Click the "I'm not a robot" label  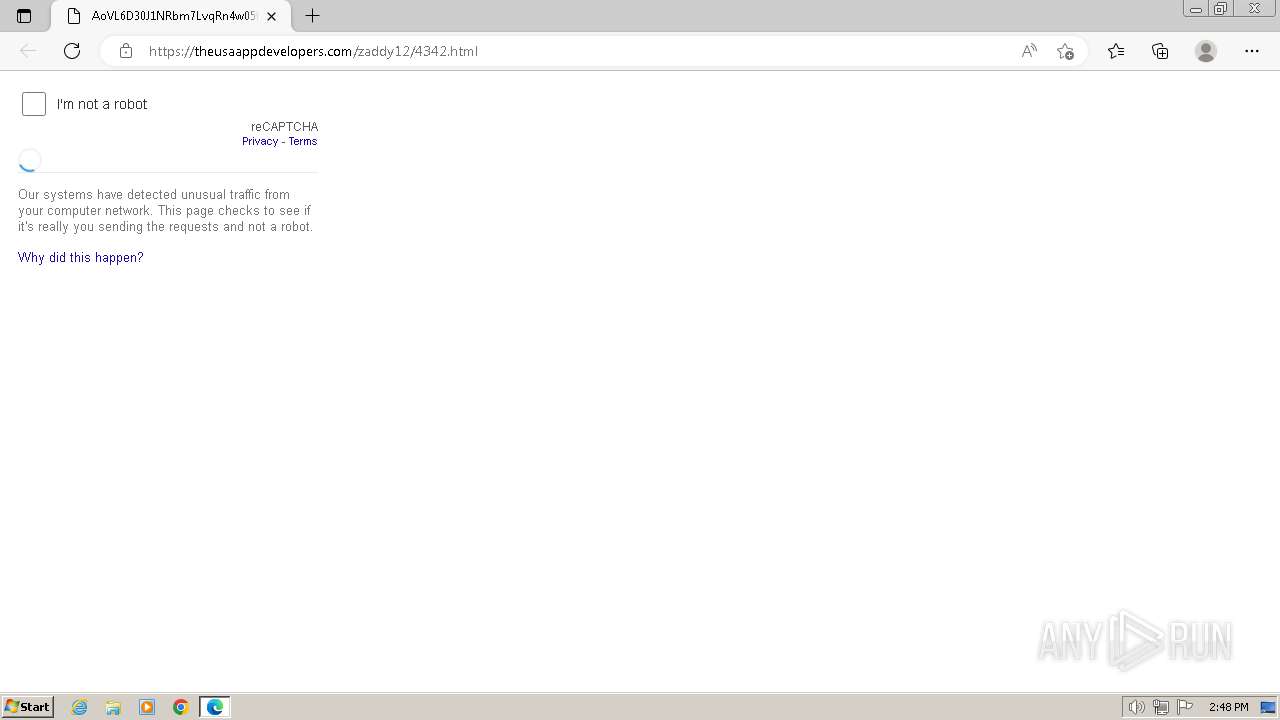[102, 104]
